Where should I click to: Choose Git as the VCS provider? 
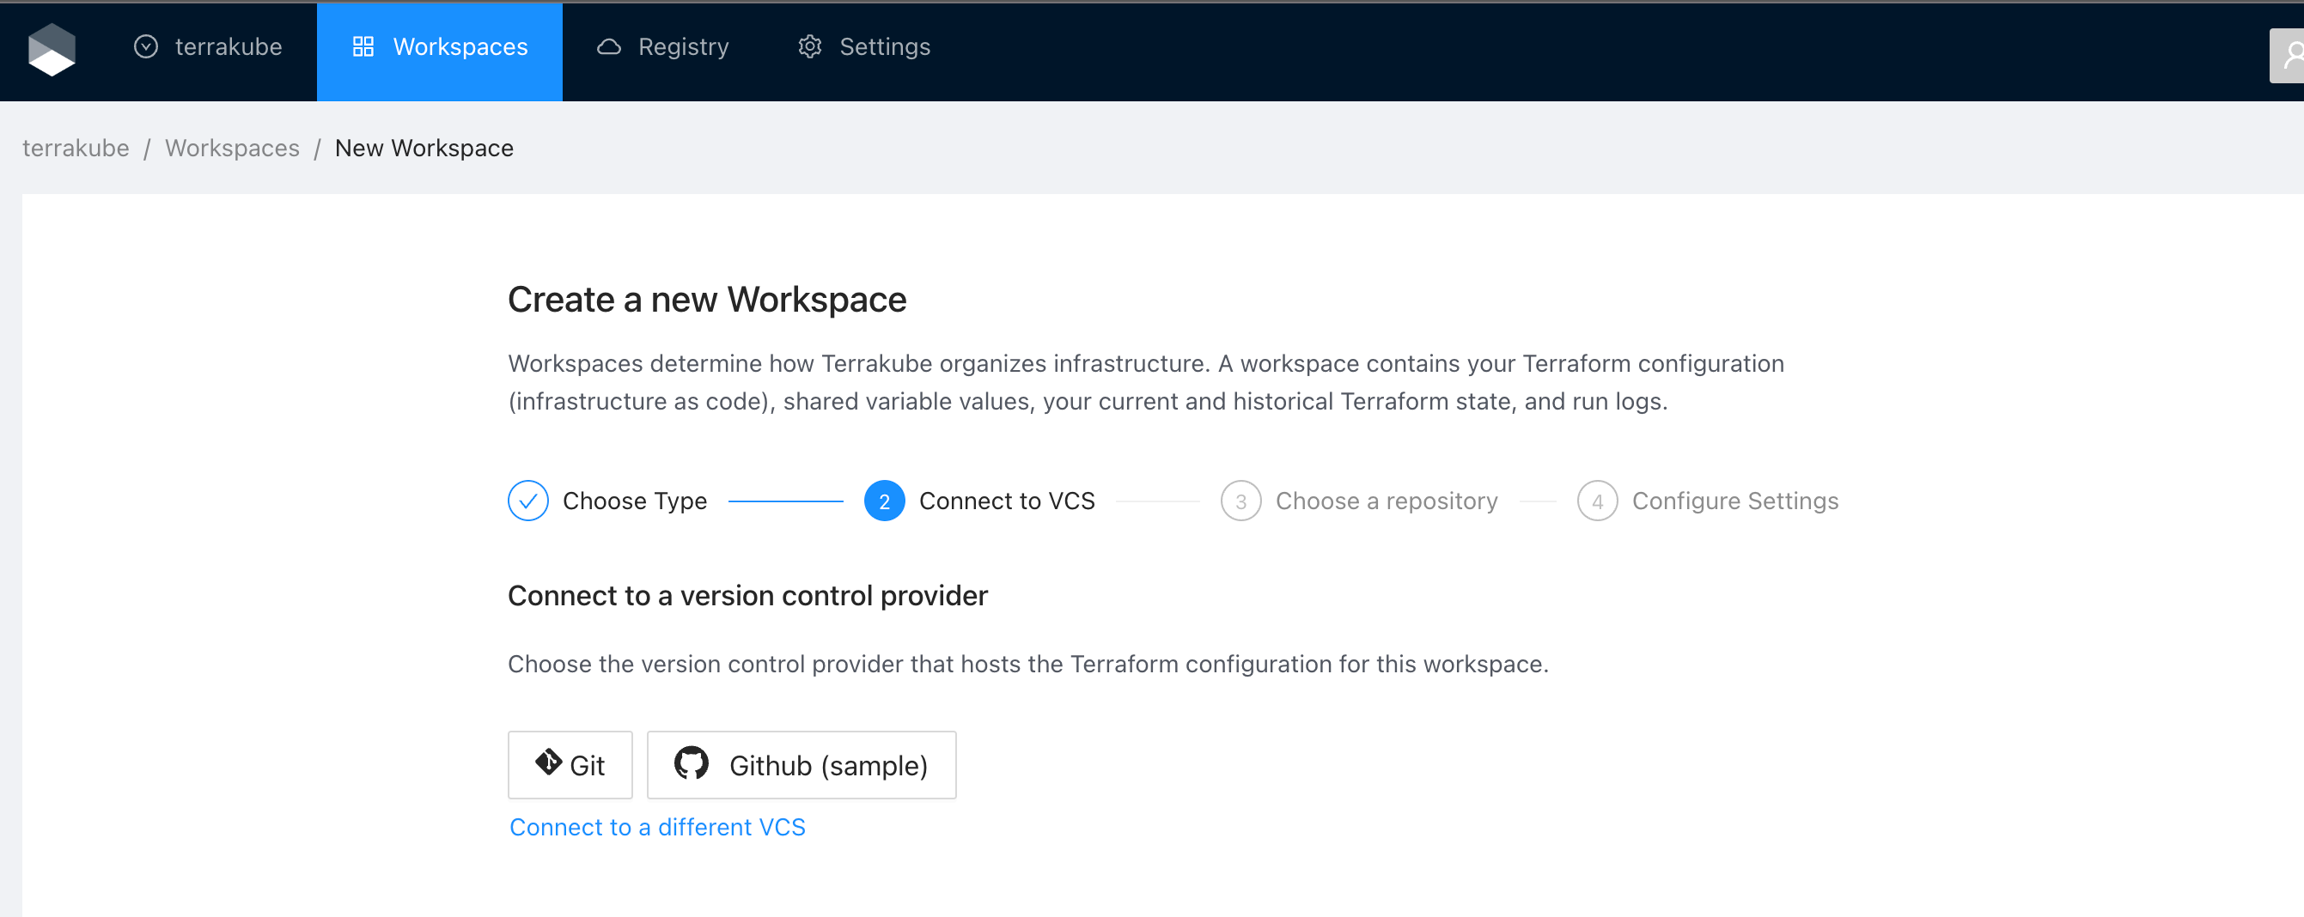pyautogui.click(x=570, y=765)
